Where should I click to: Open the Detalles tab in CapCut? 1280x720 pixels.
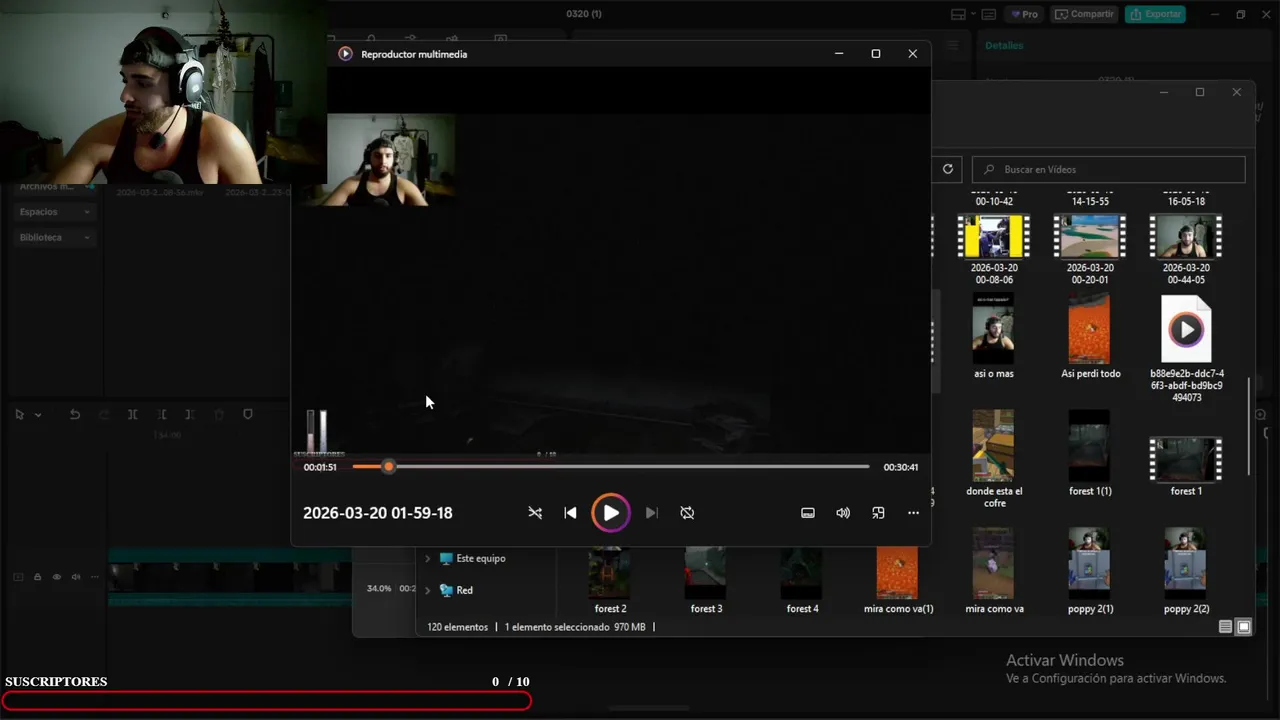click(x=1004, y=45)
